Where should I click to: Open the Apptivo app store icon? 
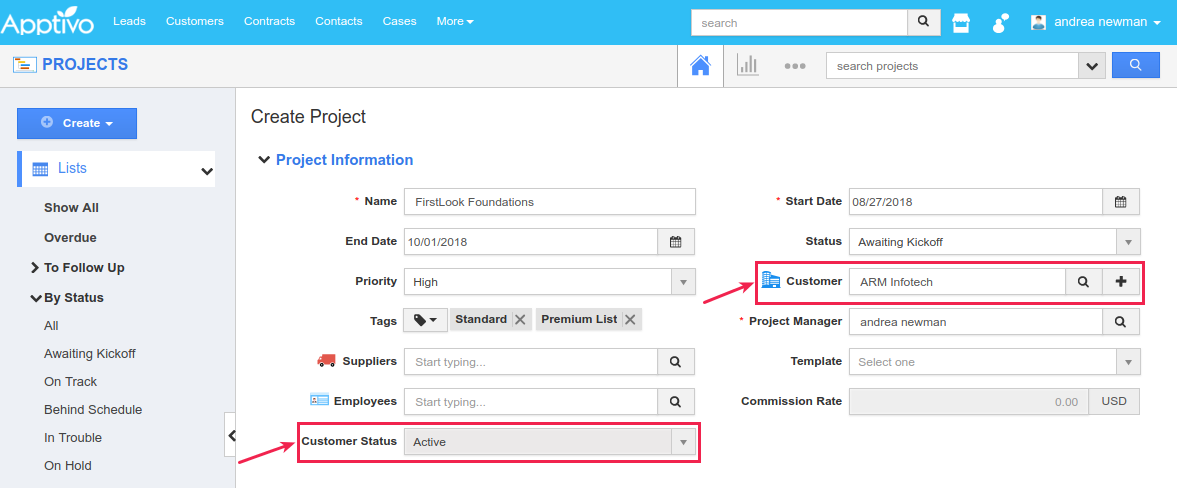click(x=960, y=22)
